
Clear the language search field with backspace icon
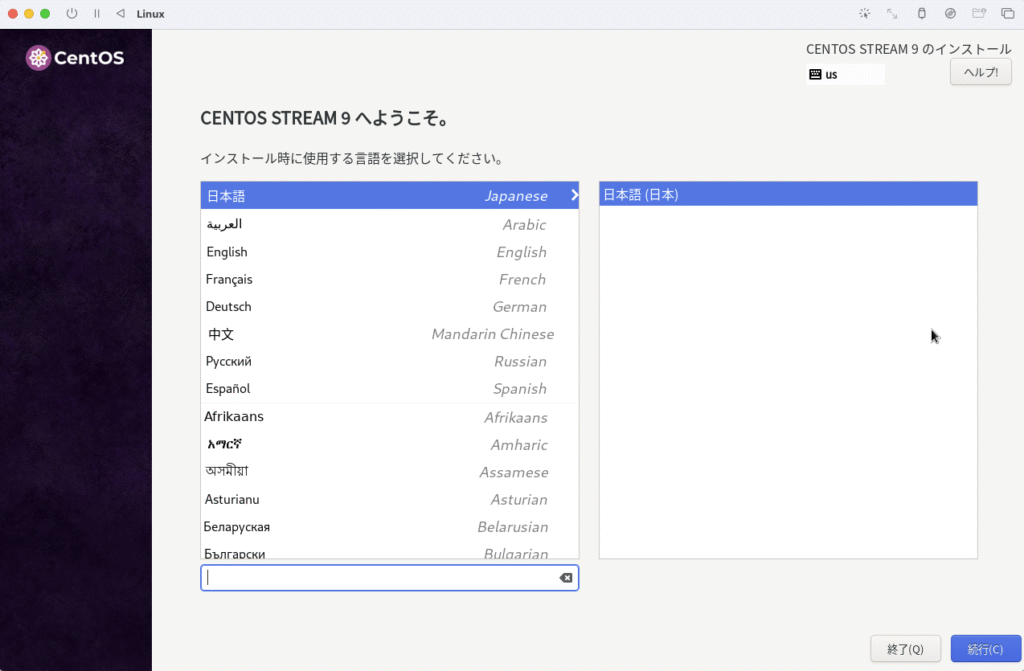[566, 578]
